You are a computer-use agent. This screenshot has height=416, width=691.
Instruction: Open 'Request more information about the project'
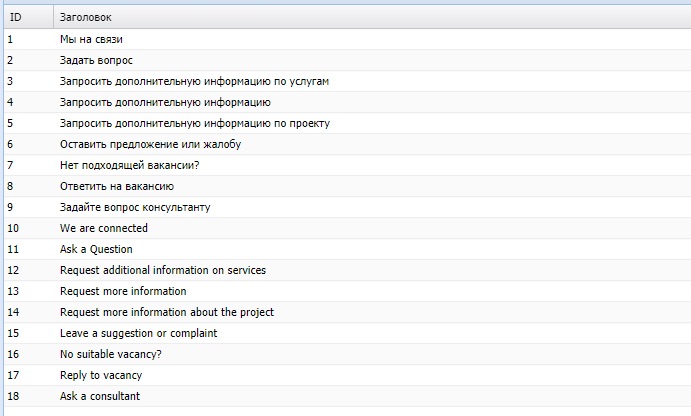(167, 312)
